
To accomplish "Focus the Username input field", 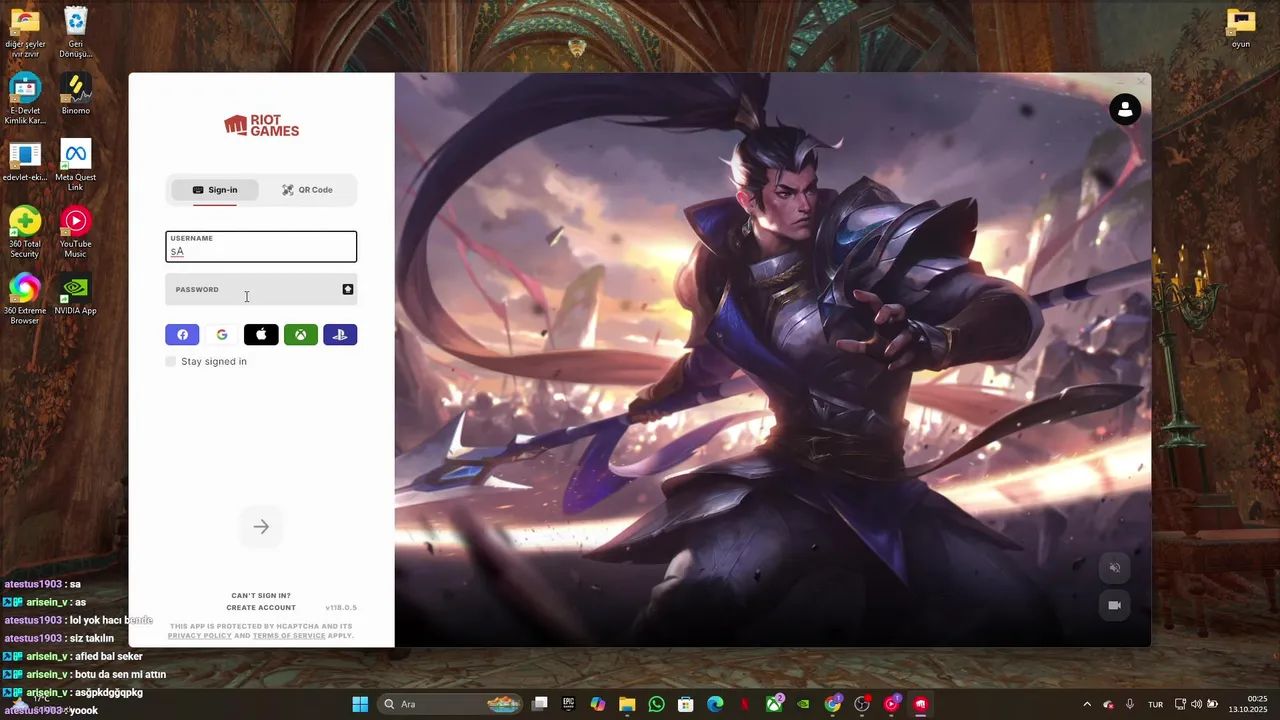I will pos(261,246).
